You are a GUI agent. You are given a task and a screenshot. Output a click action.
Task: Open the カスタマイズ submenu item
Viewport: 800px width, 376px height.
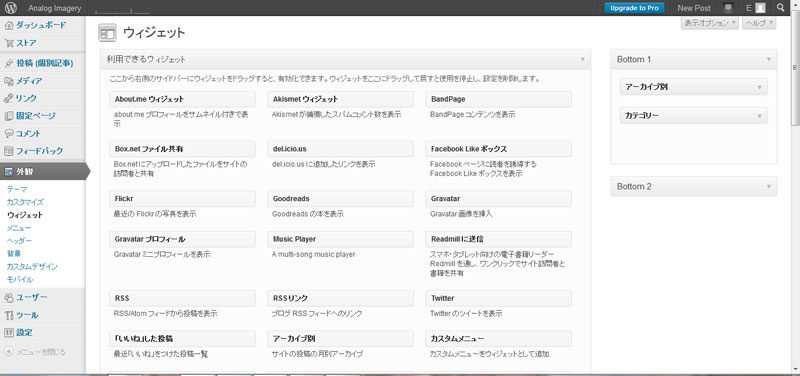click(x=25, y=202)
